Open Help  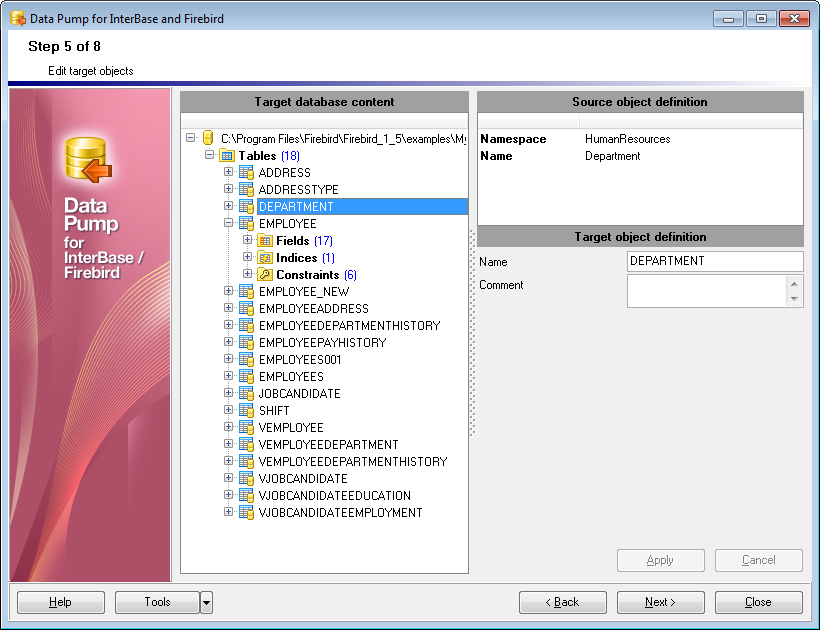click(60, 602)
